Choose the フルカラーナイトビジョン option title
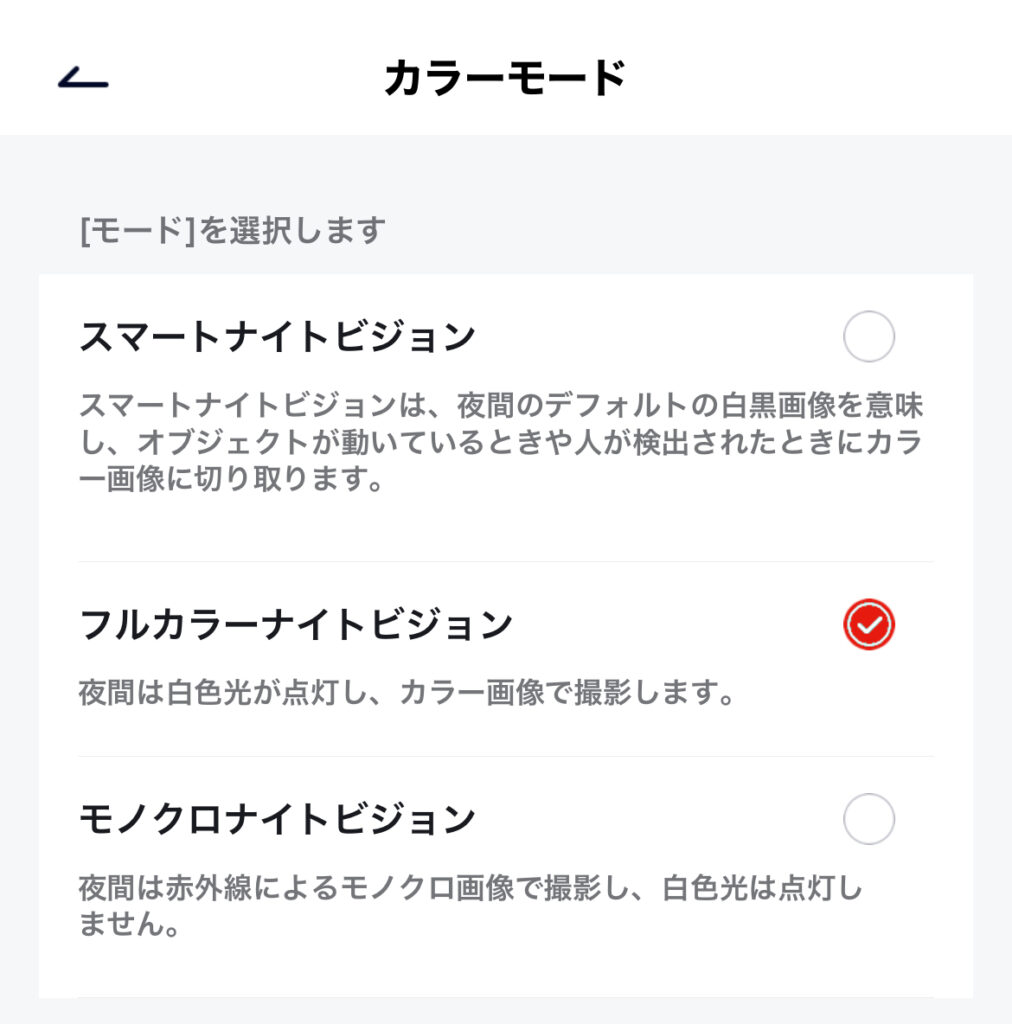1012x1024 pixels. click(296, 625)
